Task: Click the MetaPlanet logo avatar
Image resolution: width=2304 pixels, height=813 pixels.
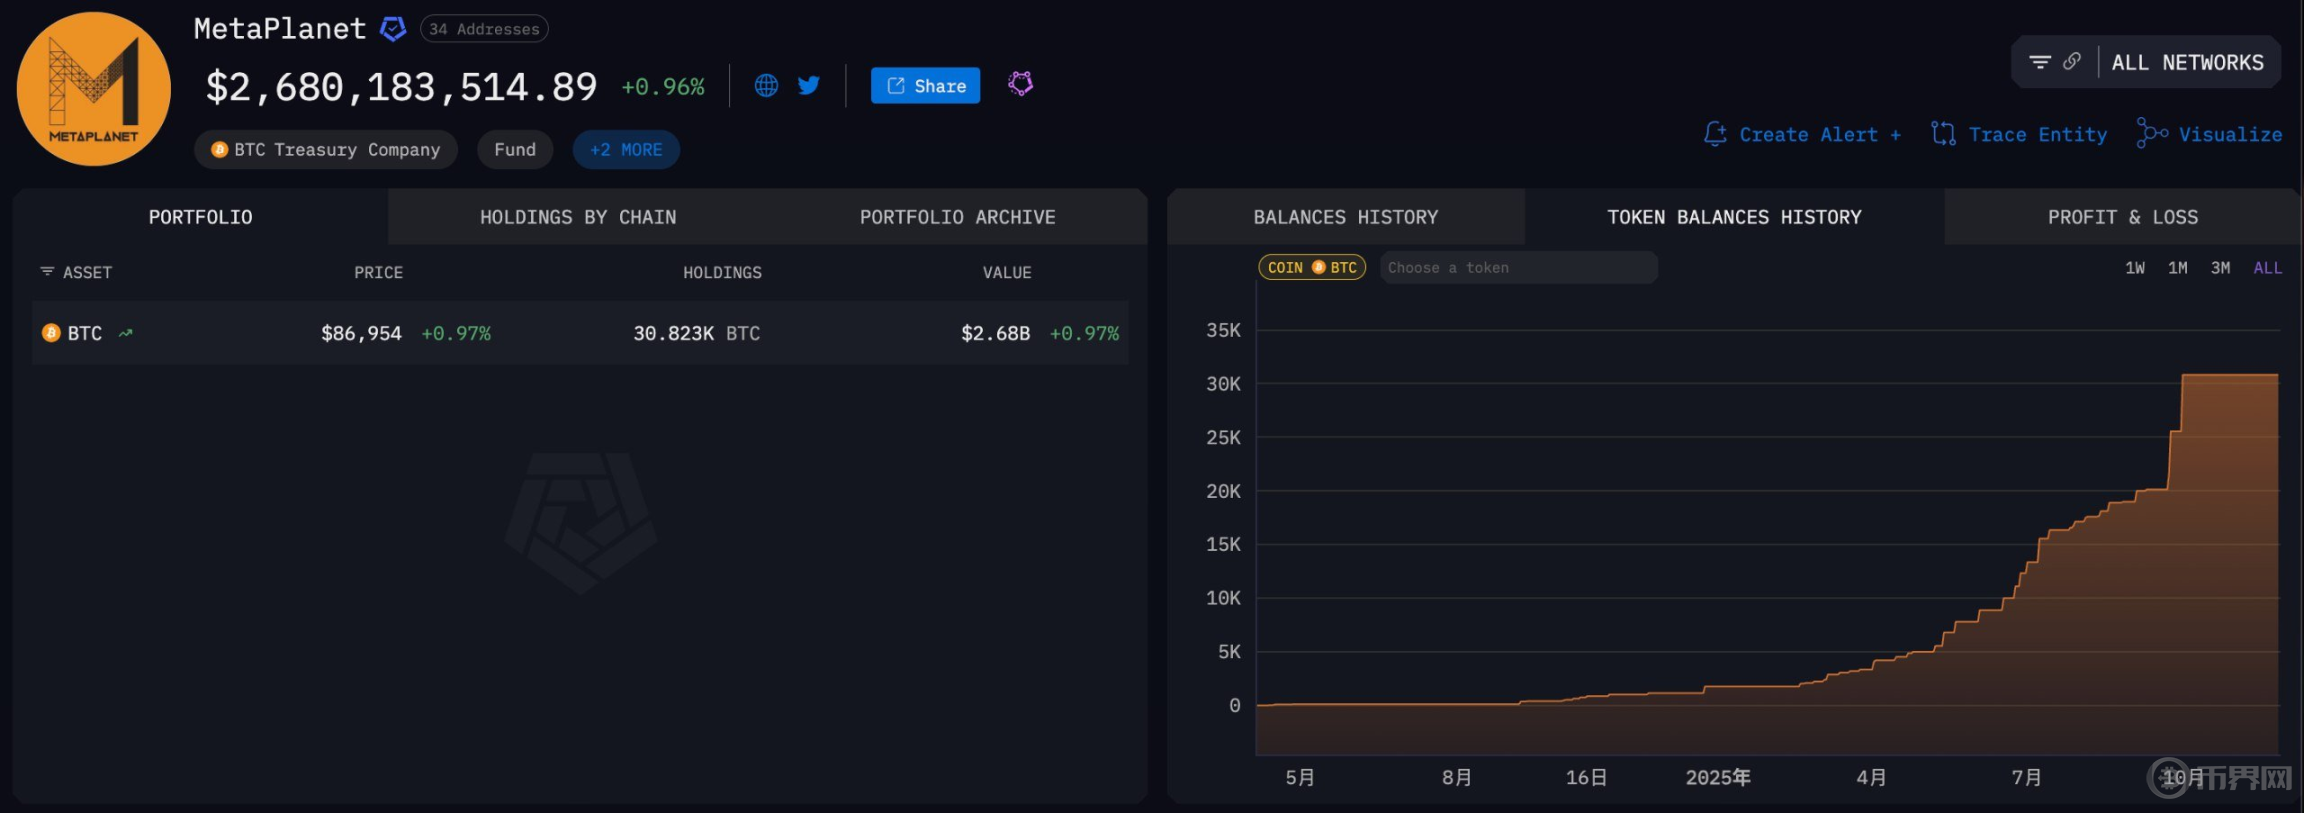Action: coord(93,89)
